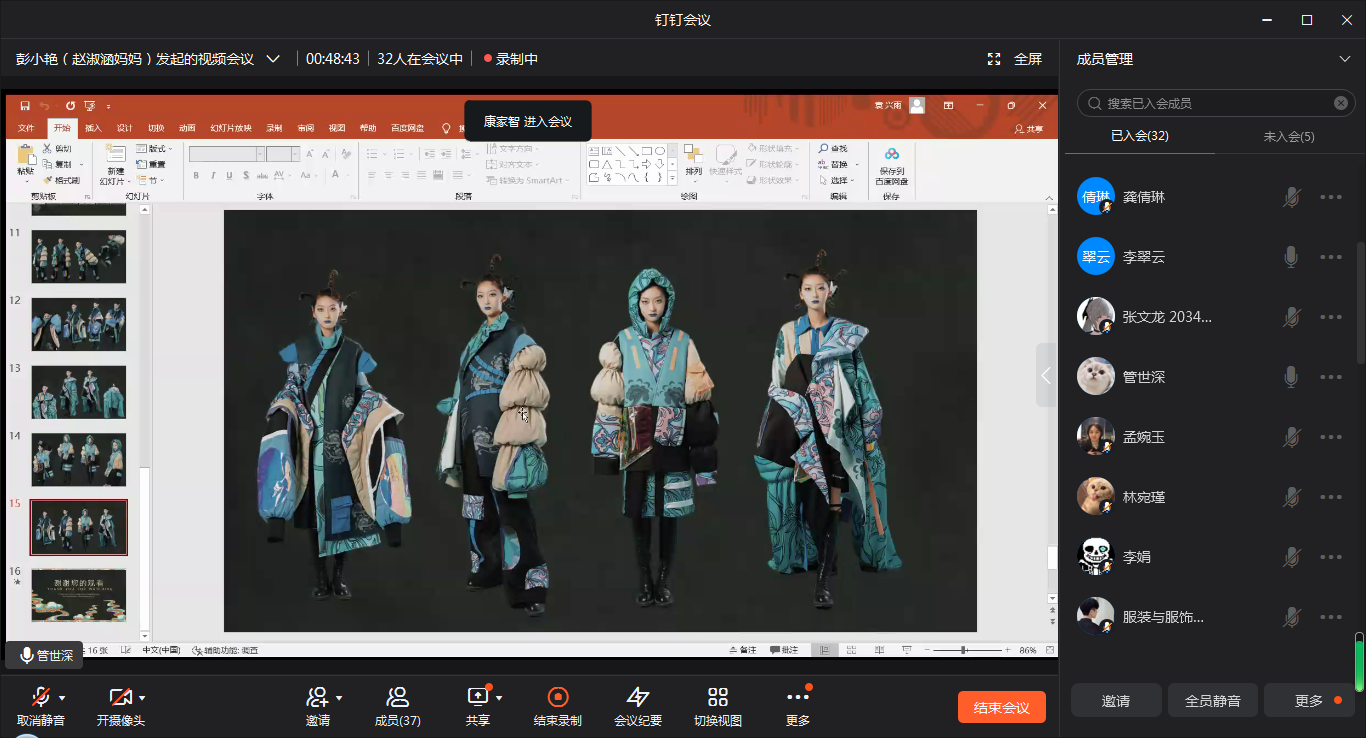Click the 搜索已入会成员 search field
Screen dimensions: 1366x738
(x=1210, y=103)
